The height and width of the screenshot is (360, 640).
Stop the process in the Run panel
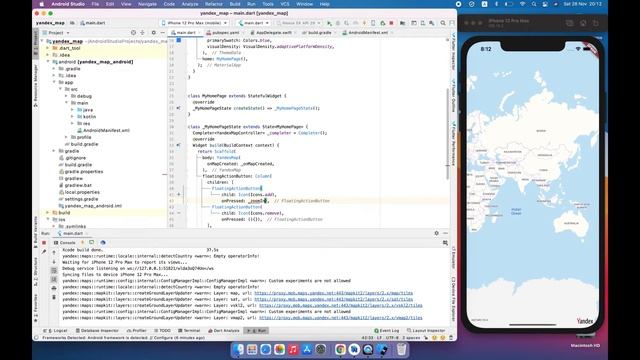click(44, 242)
